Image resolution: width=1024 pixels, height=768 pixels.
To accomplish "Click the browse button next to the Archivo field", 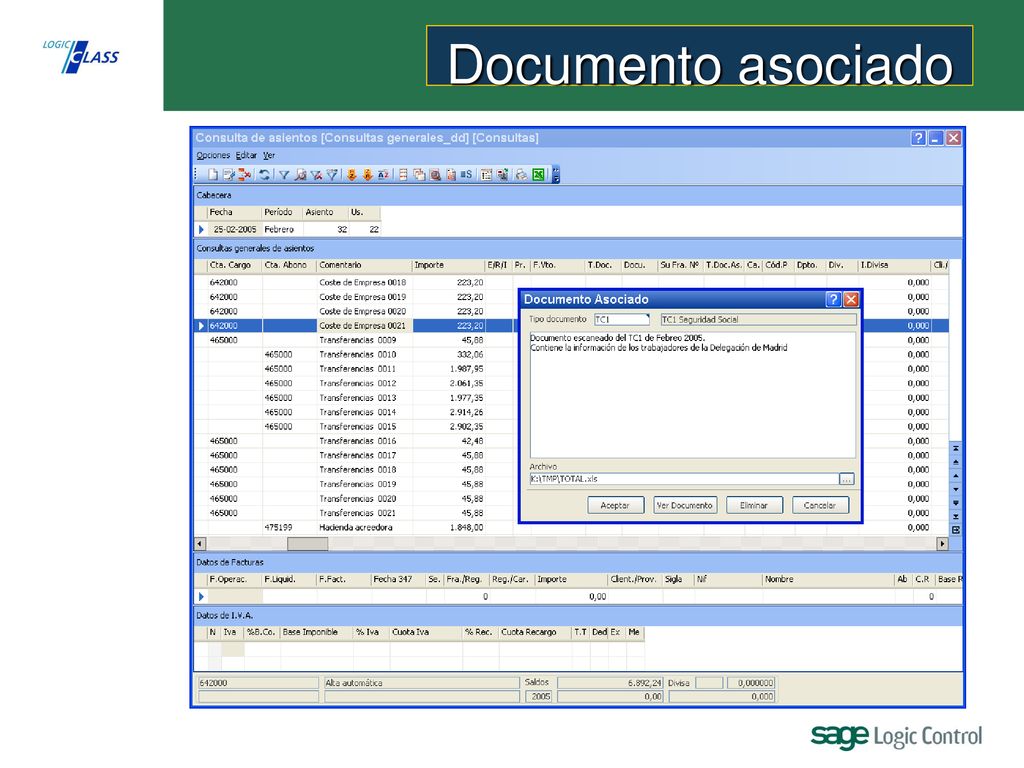I will 846,479.
